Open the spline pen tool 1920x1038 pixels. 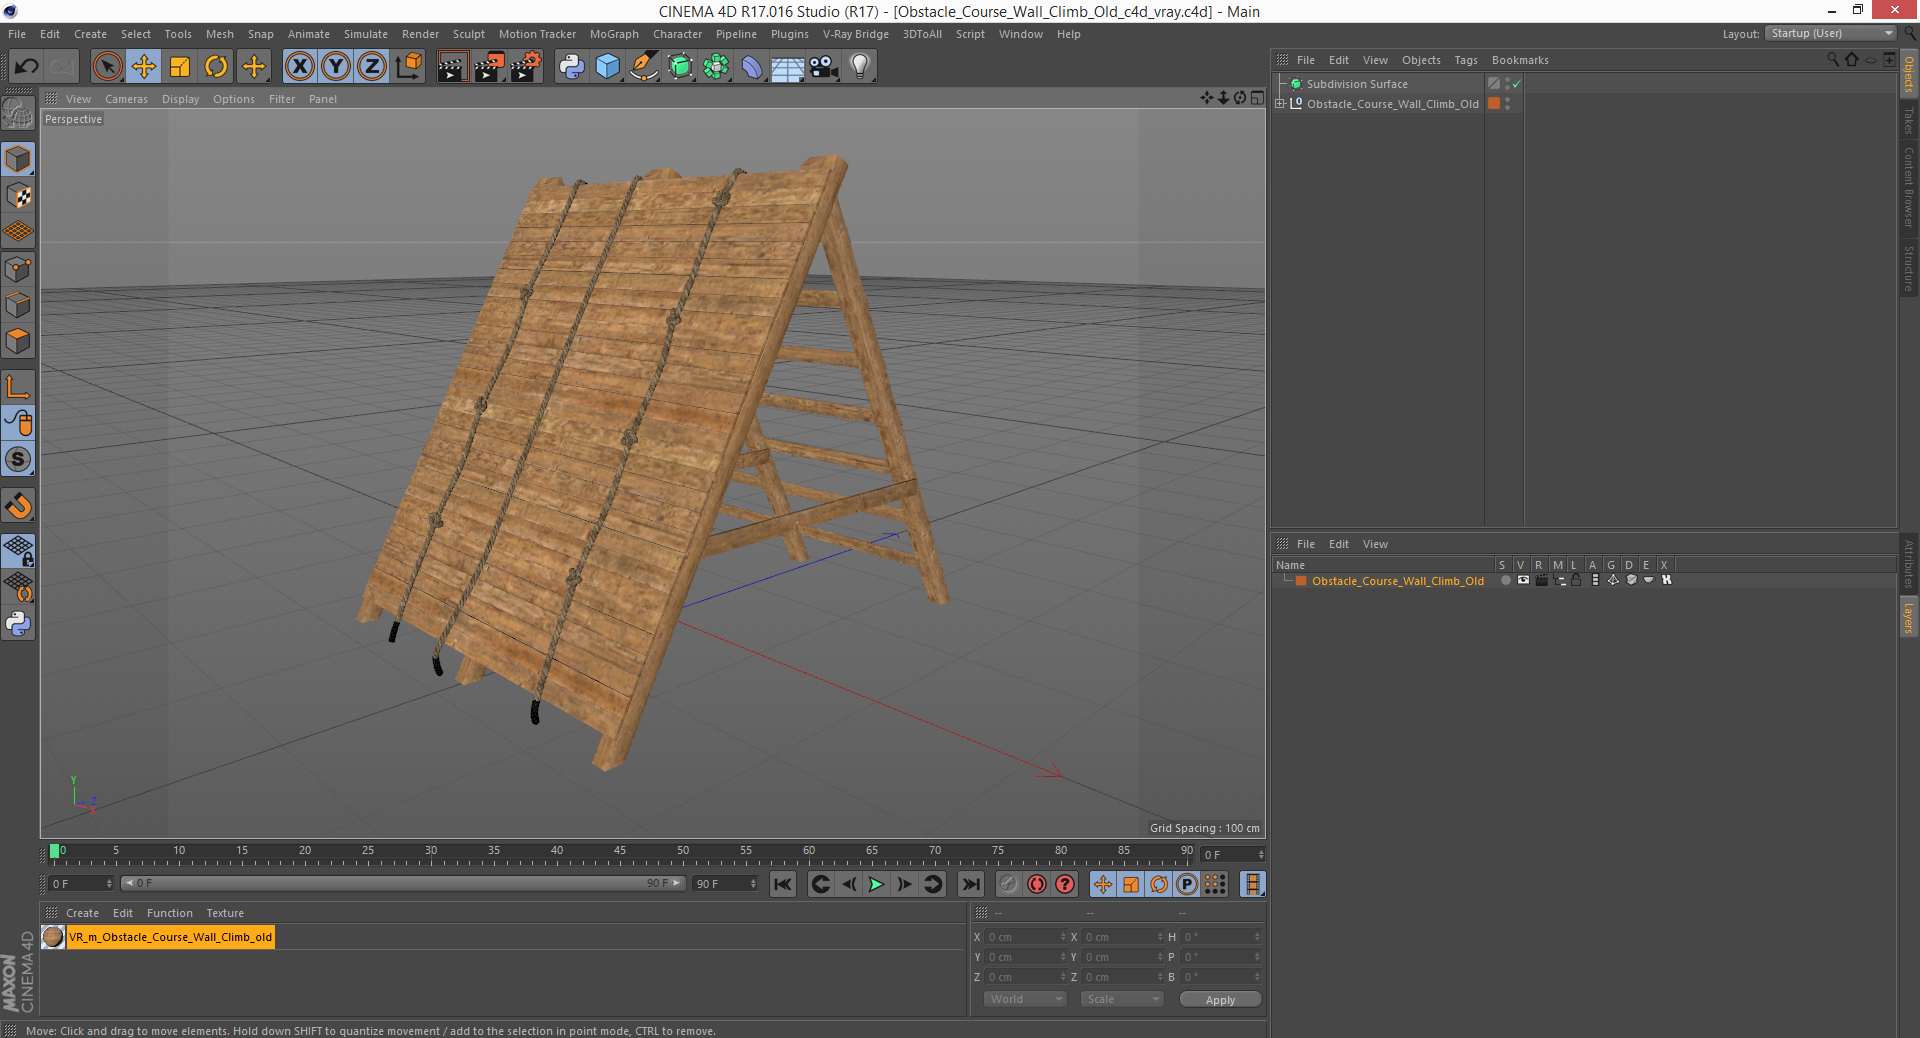pyautogui.click(x=644, y=67)
